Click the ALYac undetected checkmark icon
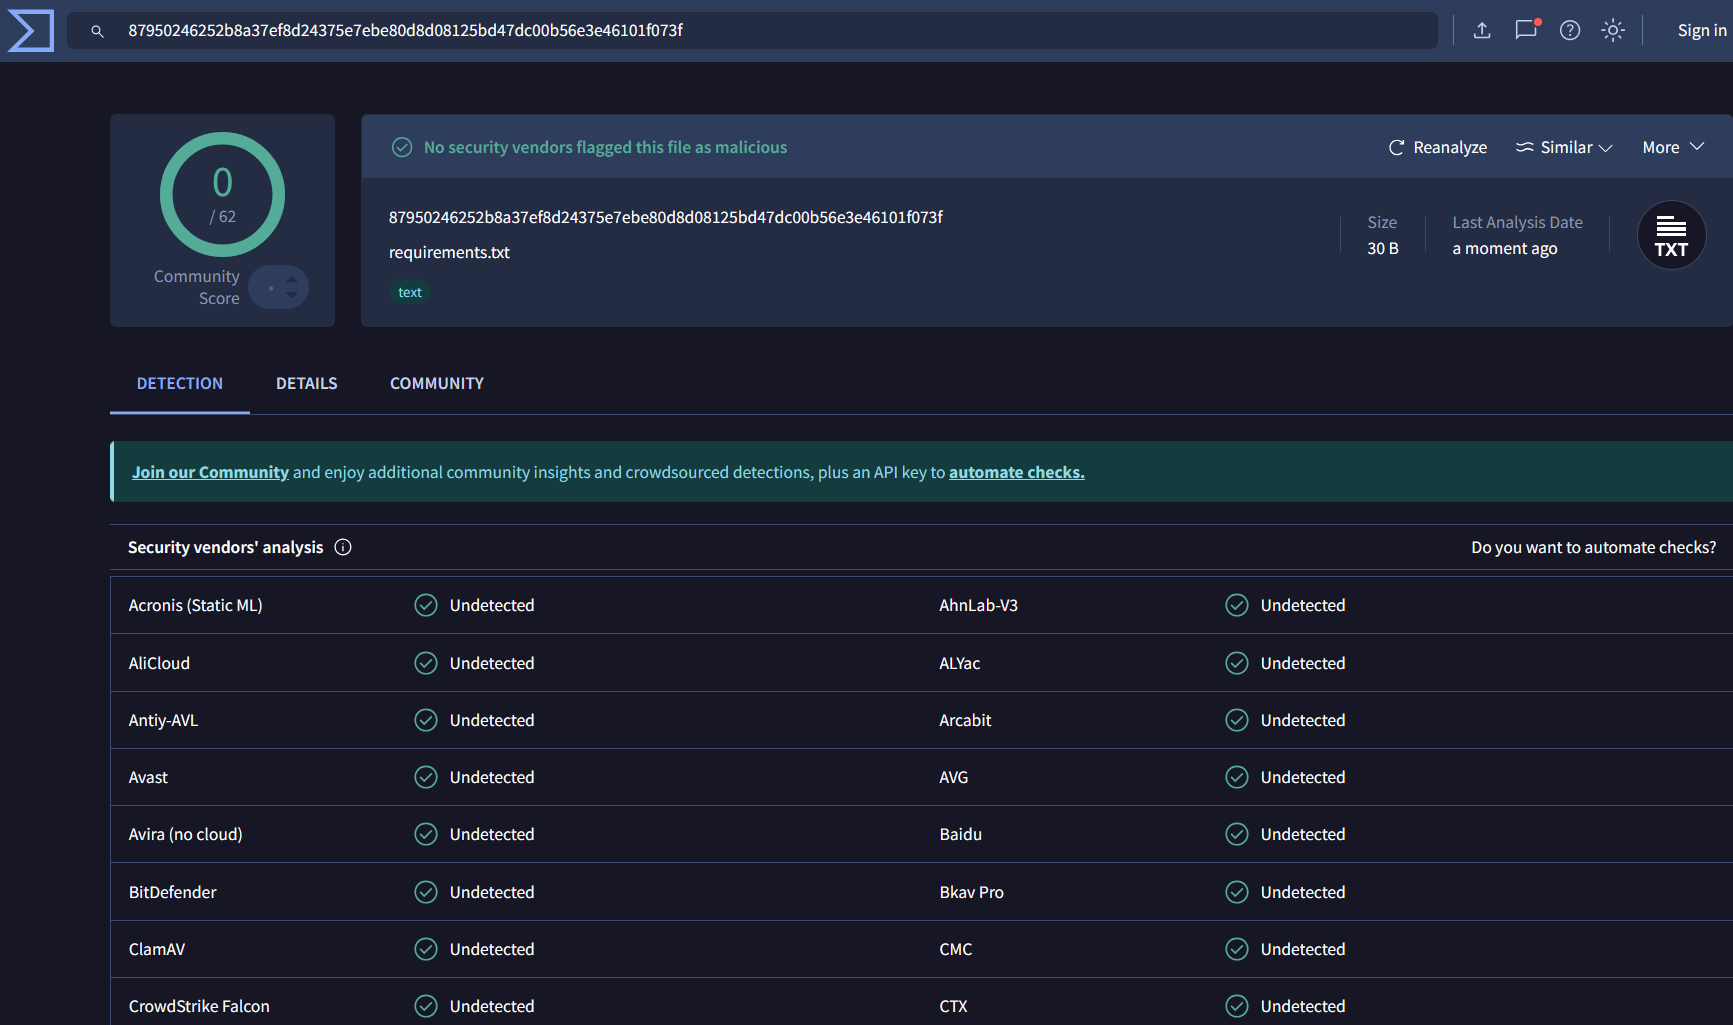 pos(1237,663)
